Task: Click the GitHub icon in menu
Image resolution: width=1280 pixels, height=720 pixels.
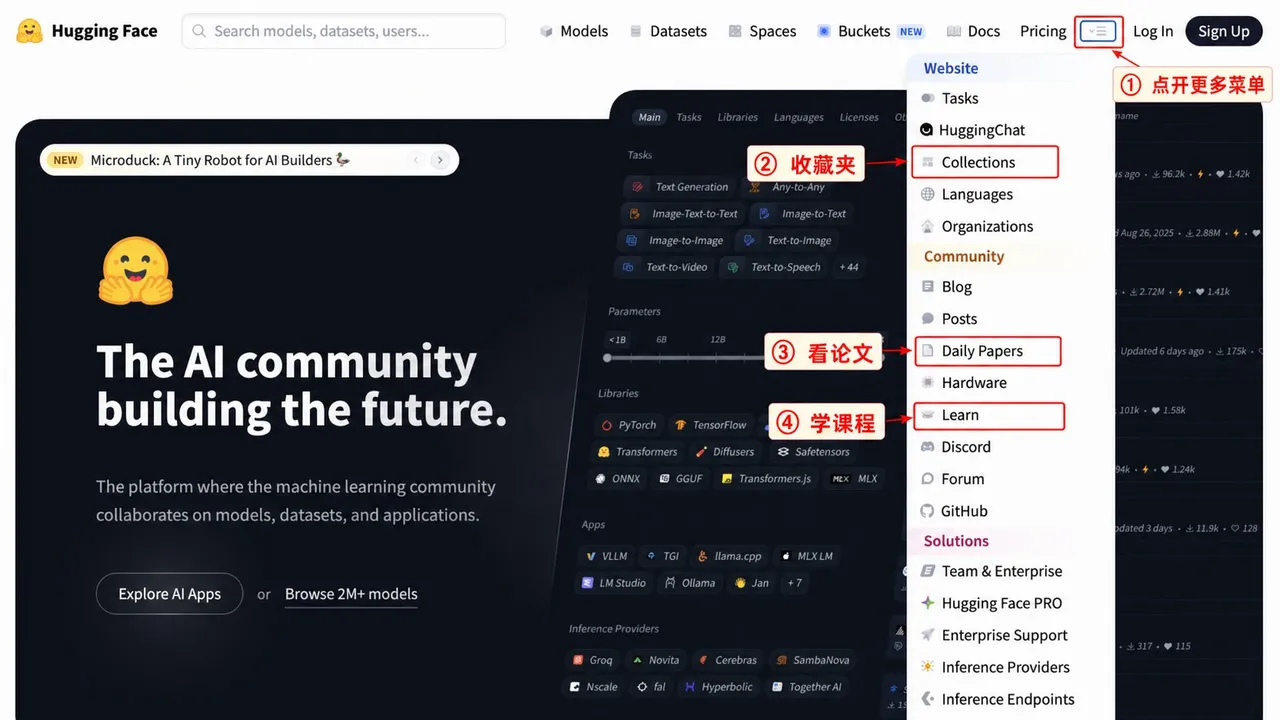Action: 928,511
